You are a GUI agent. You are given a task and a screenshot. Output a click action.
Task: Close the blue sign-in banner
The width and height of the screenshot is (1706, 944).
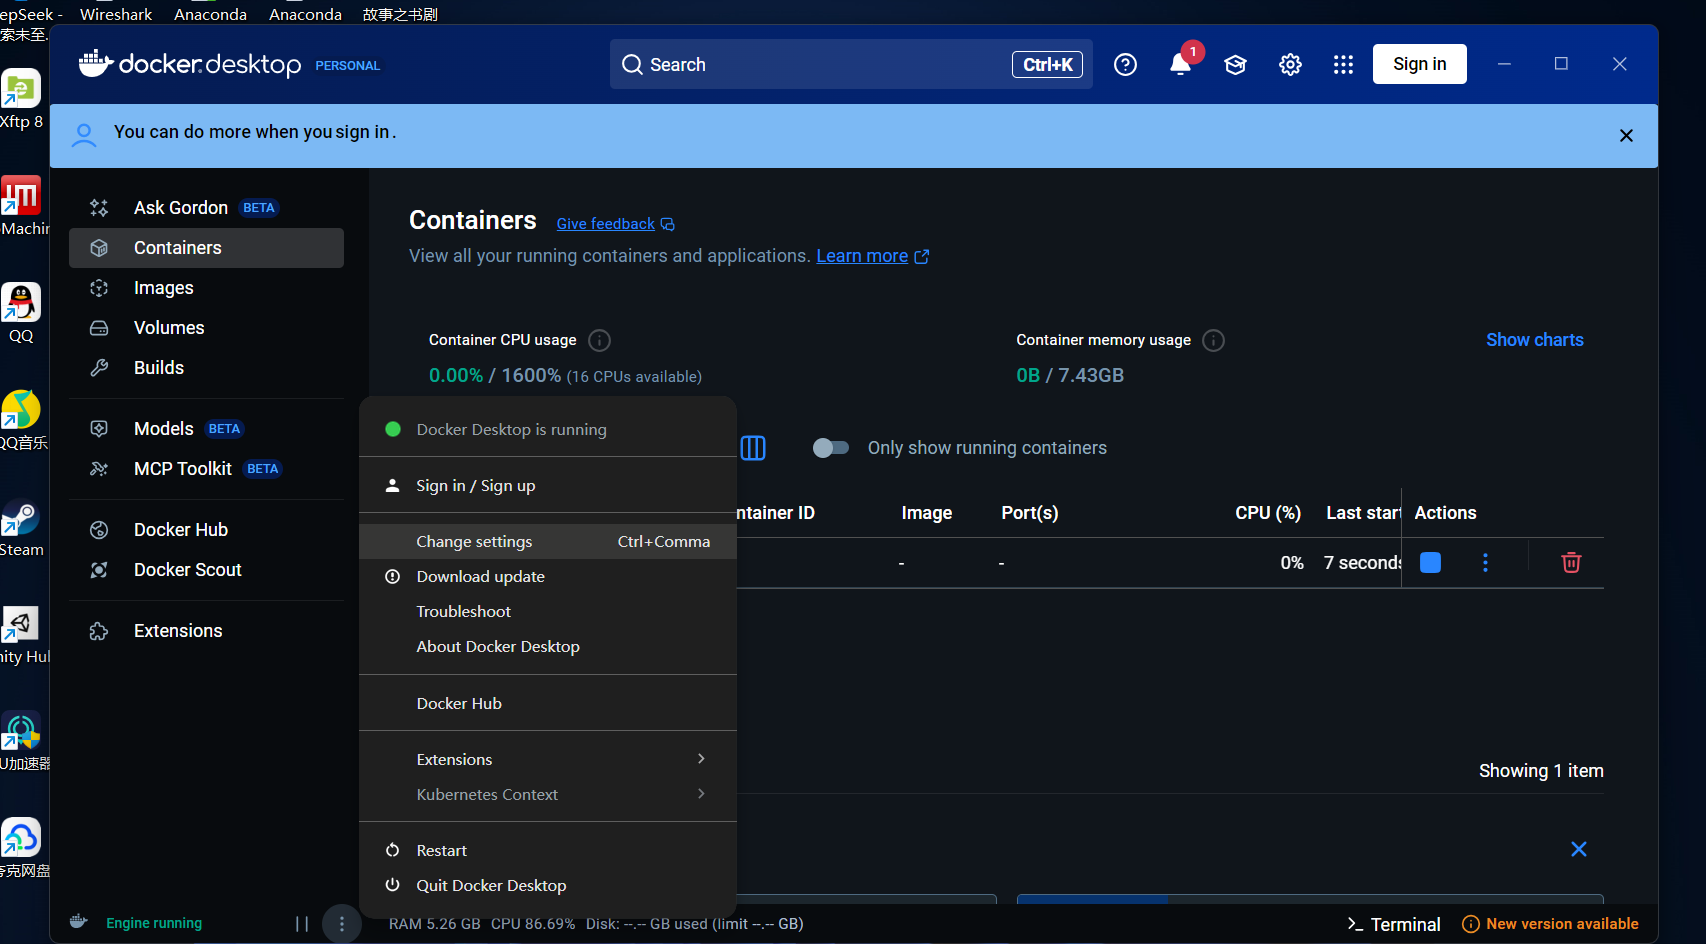coord(1626,136)
